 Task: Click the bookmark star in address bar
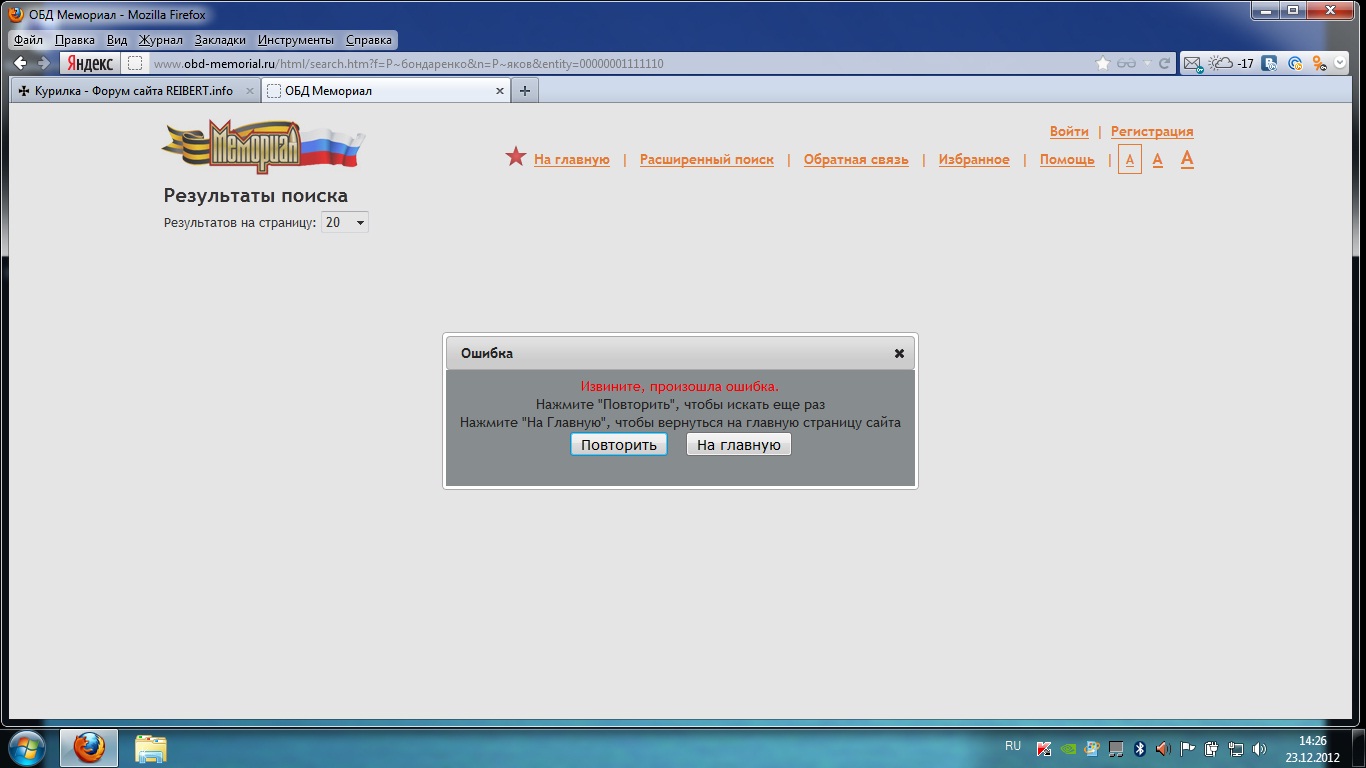(x=1103, y=64)
